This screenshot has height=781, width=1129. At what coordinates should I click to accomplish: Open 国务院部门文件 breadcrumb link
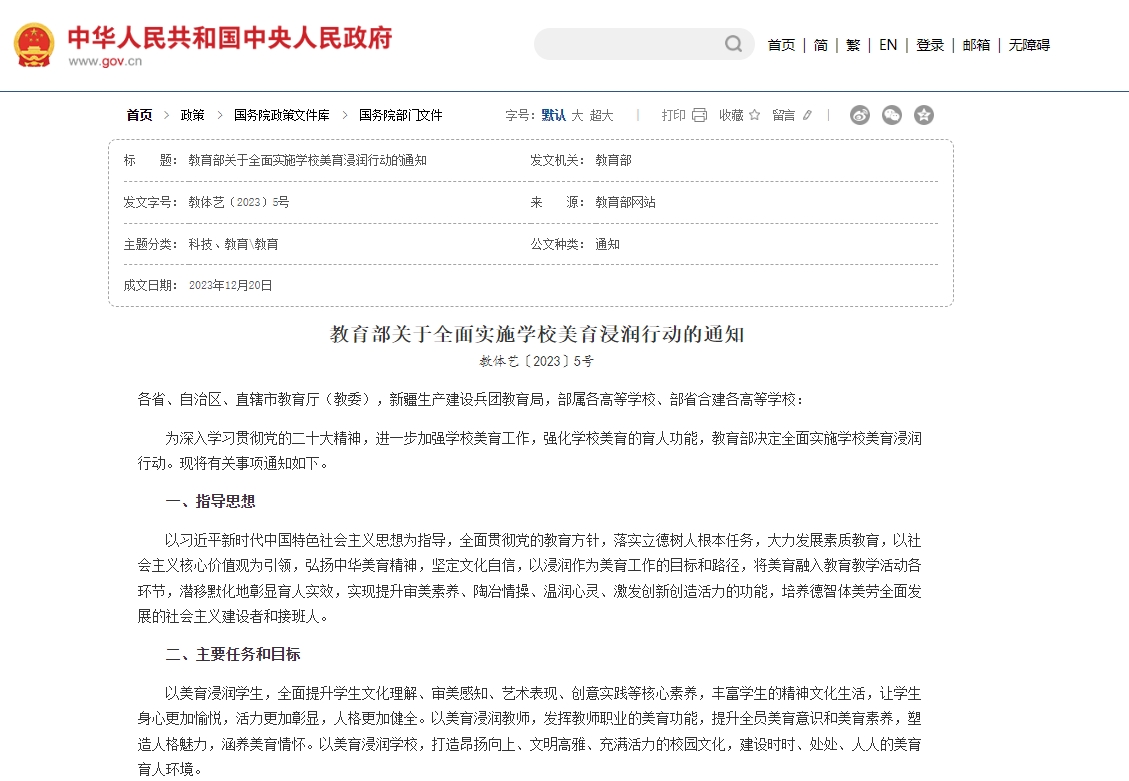[x=400, y=115]
